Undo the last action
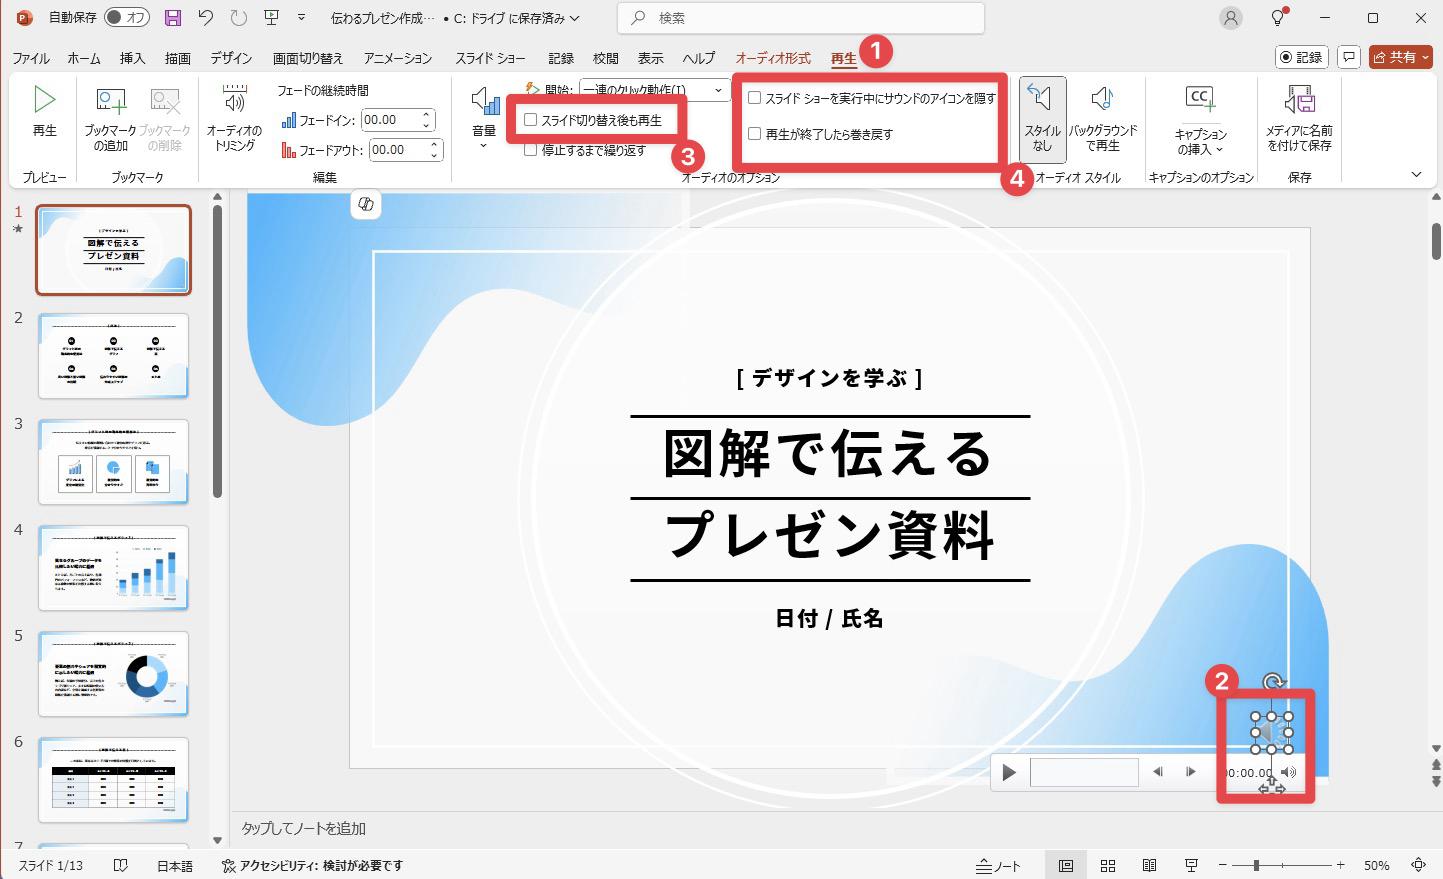 tap(205, 18)
